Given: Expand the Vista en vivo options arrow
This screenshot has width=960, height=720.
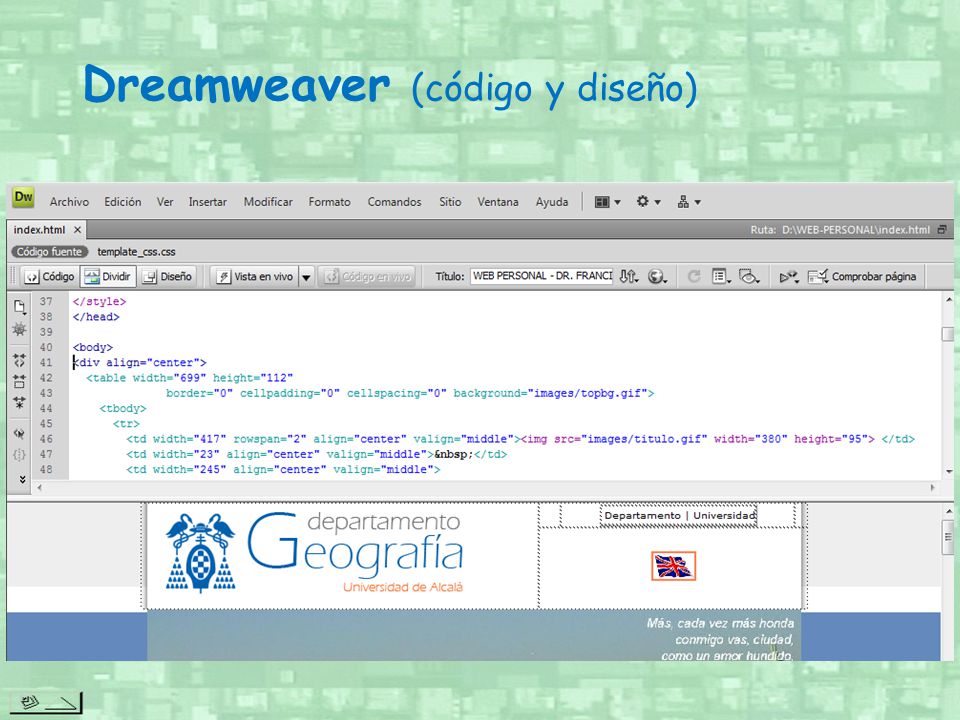Looking at the screenshot, I should click(306, 277).
